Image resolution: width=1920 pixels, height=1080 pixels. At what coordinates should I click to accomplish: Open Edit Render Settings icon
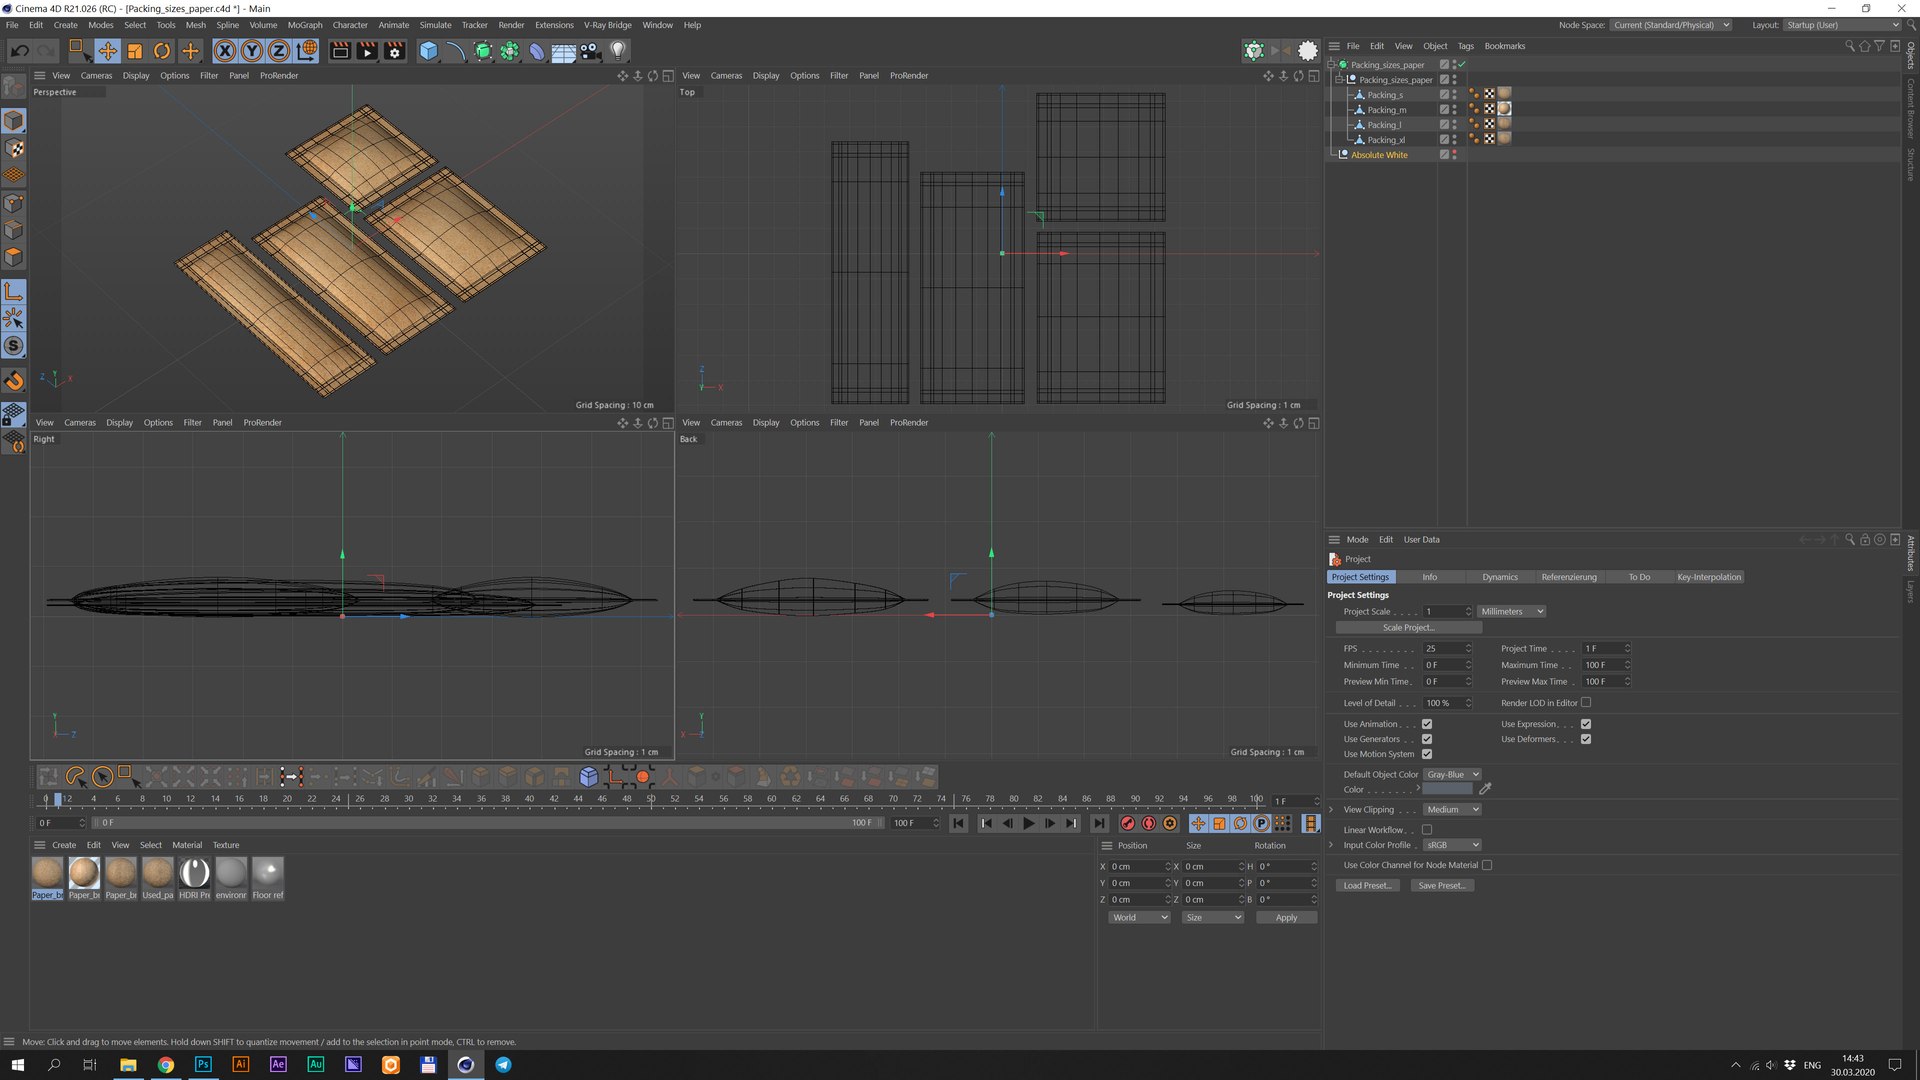395,51
